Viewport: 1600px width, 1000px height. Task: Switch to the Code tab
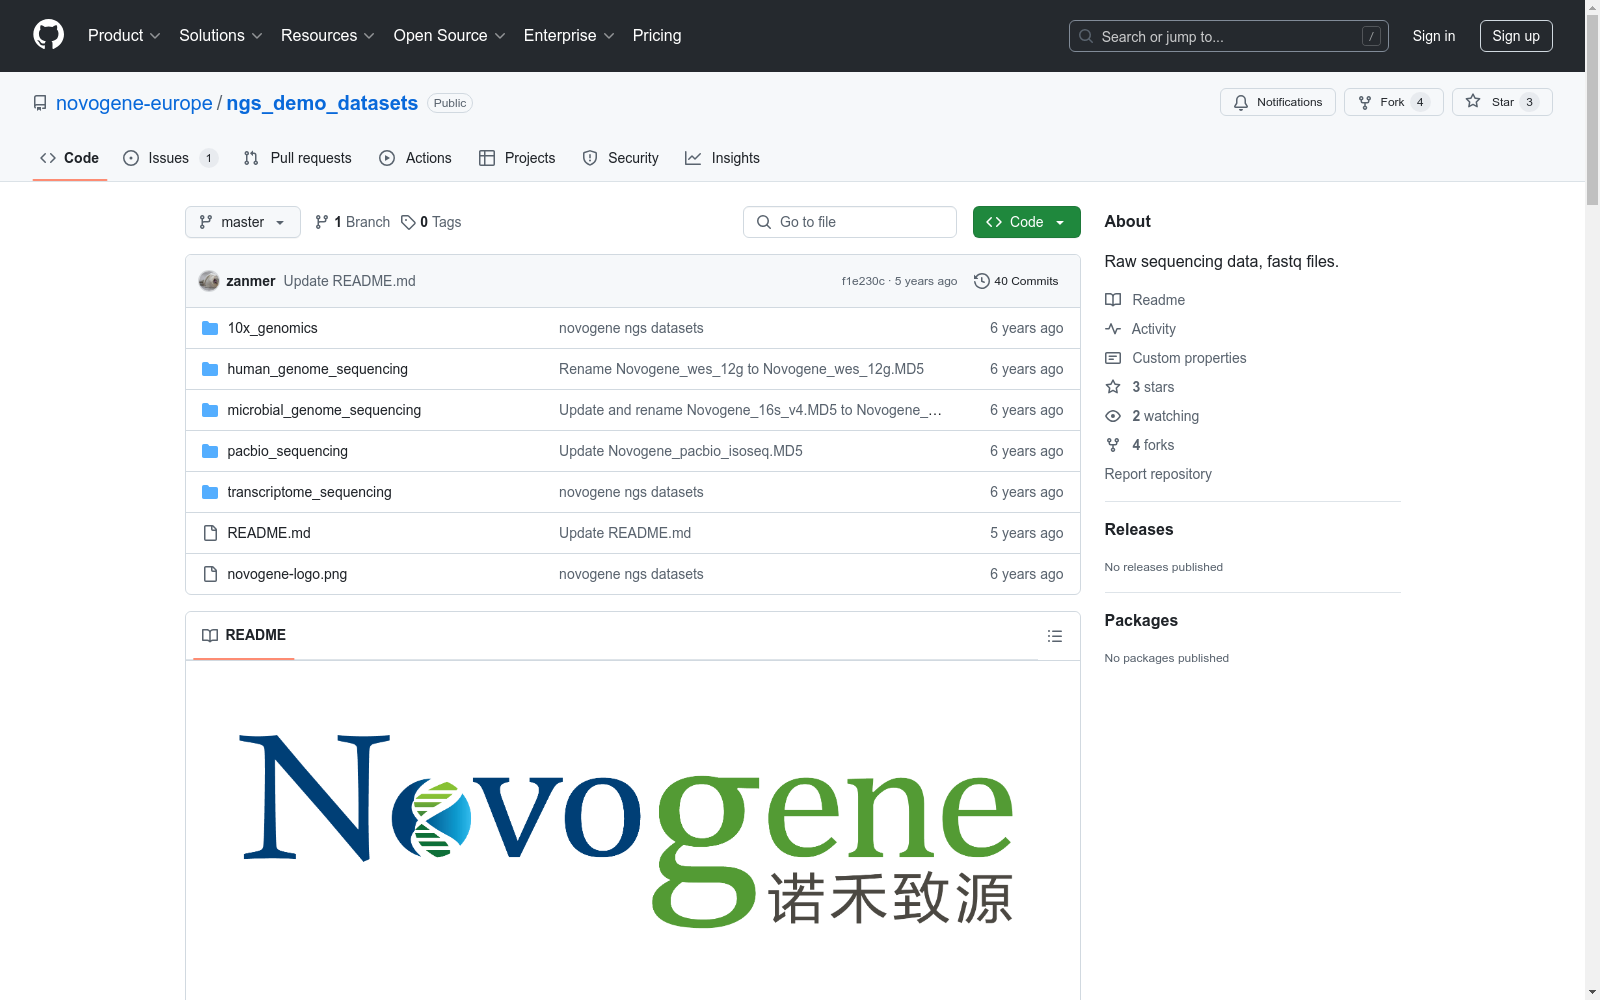coord(70,158)
